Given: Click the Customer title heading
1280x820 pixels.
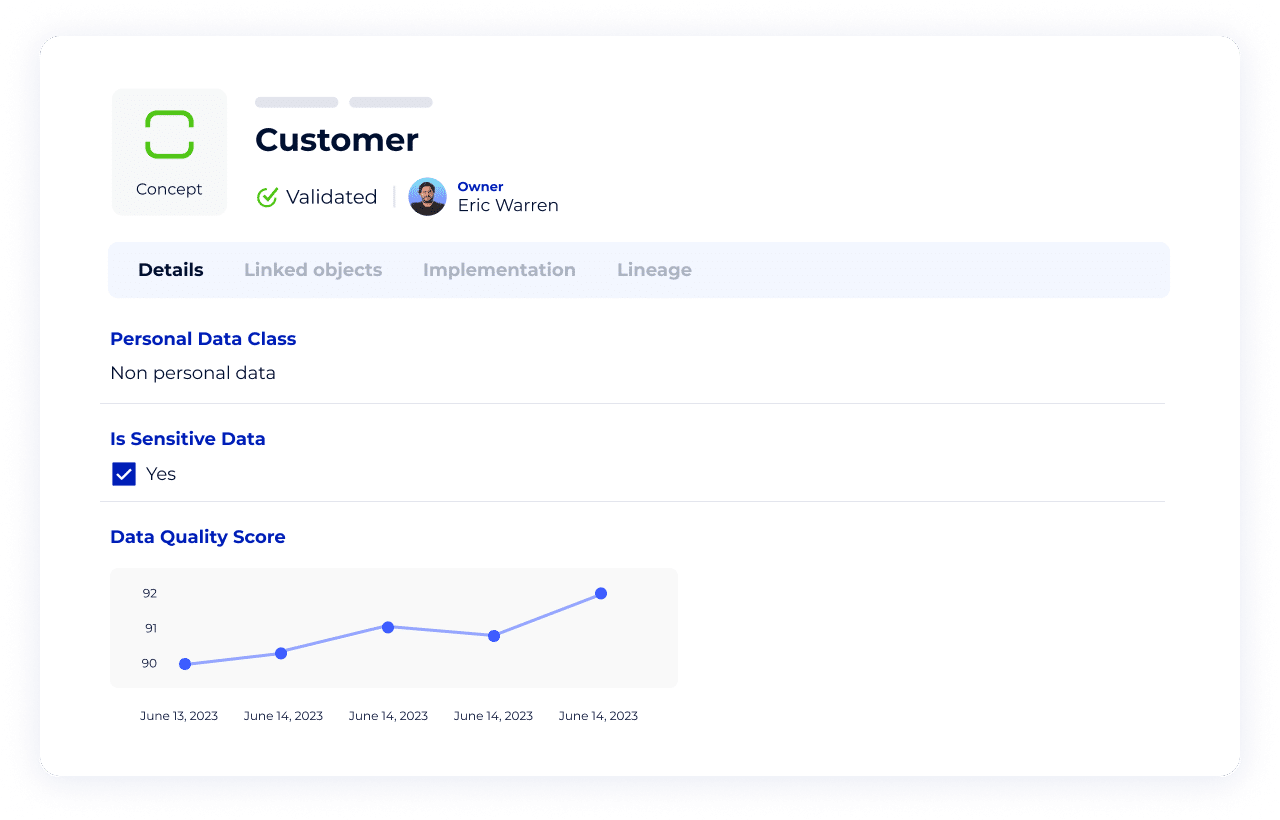Looking at the screenshot, I should [x=337, y=140].
